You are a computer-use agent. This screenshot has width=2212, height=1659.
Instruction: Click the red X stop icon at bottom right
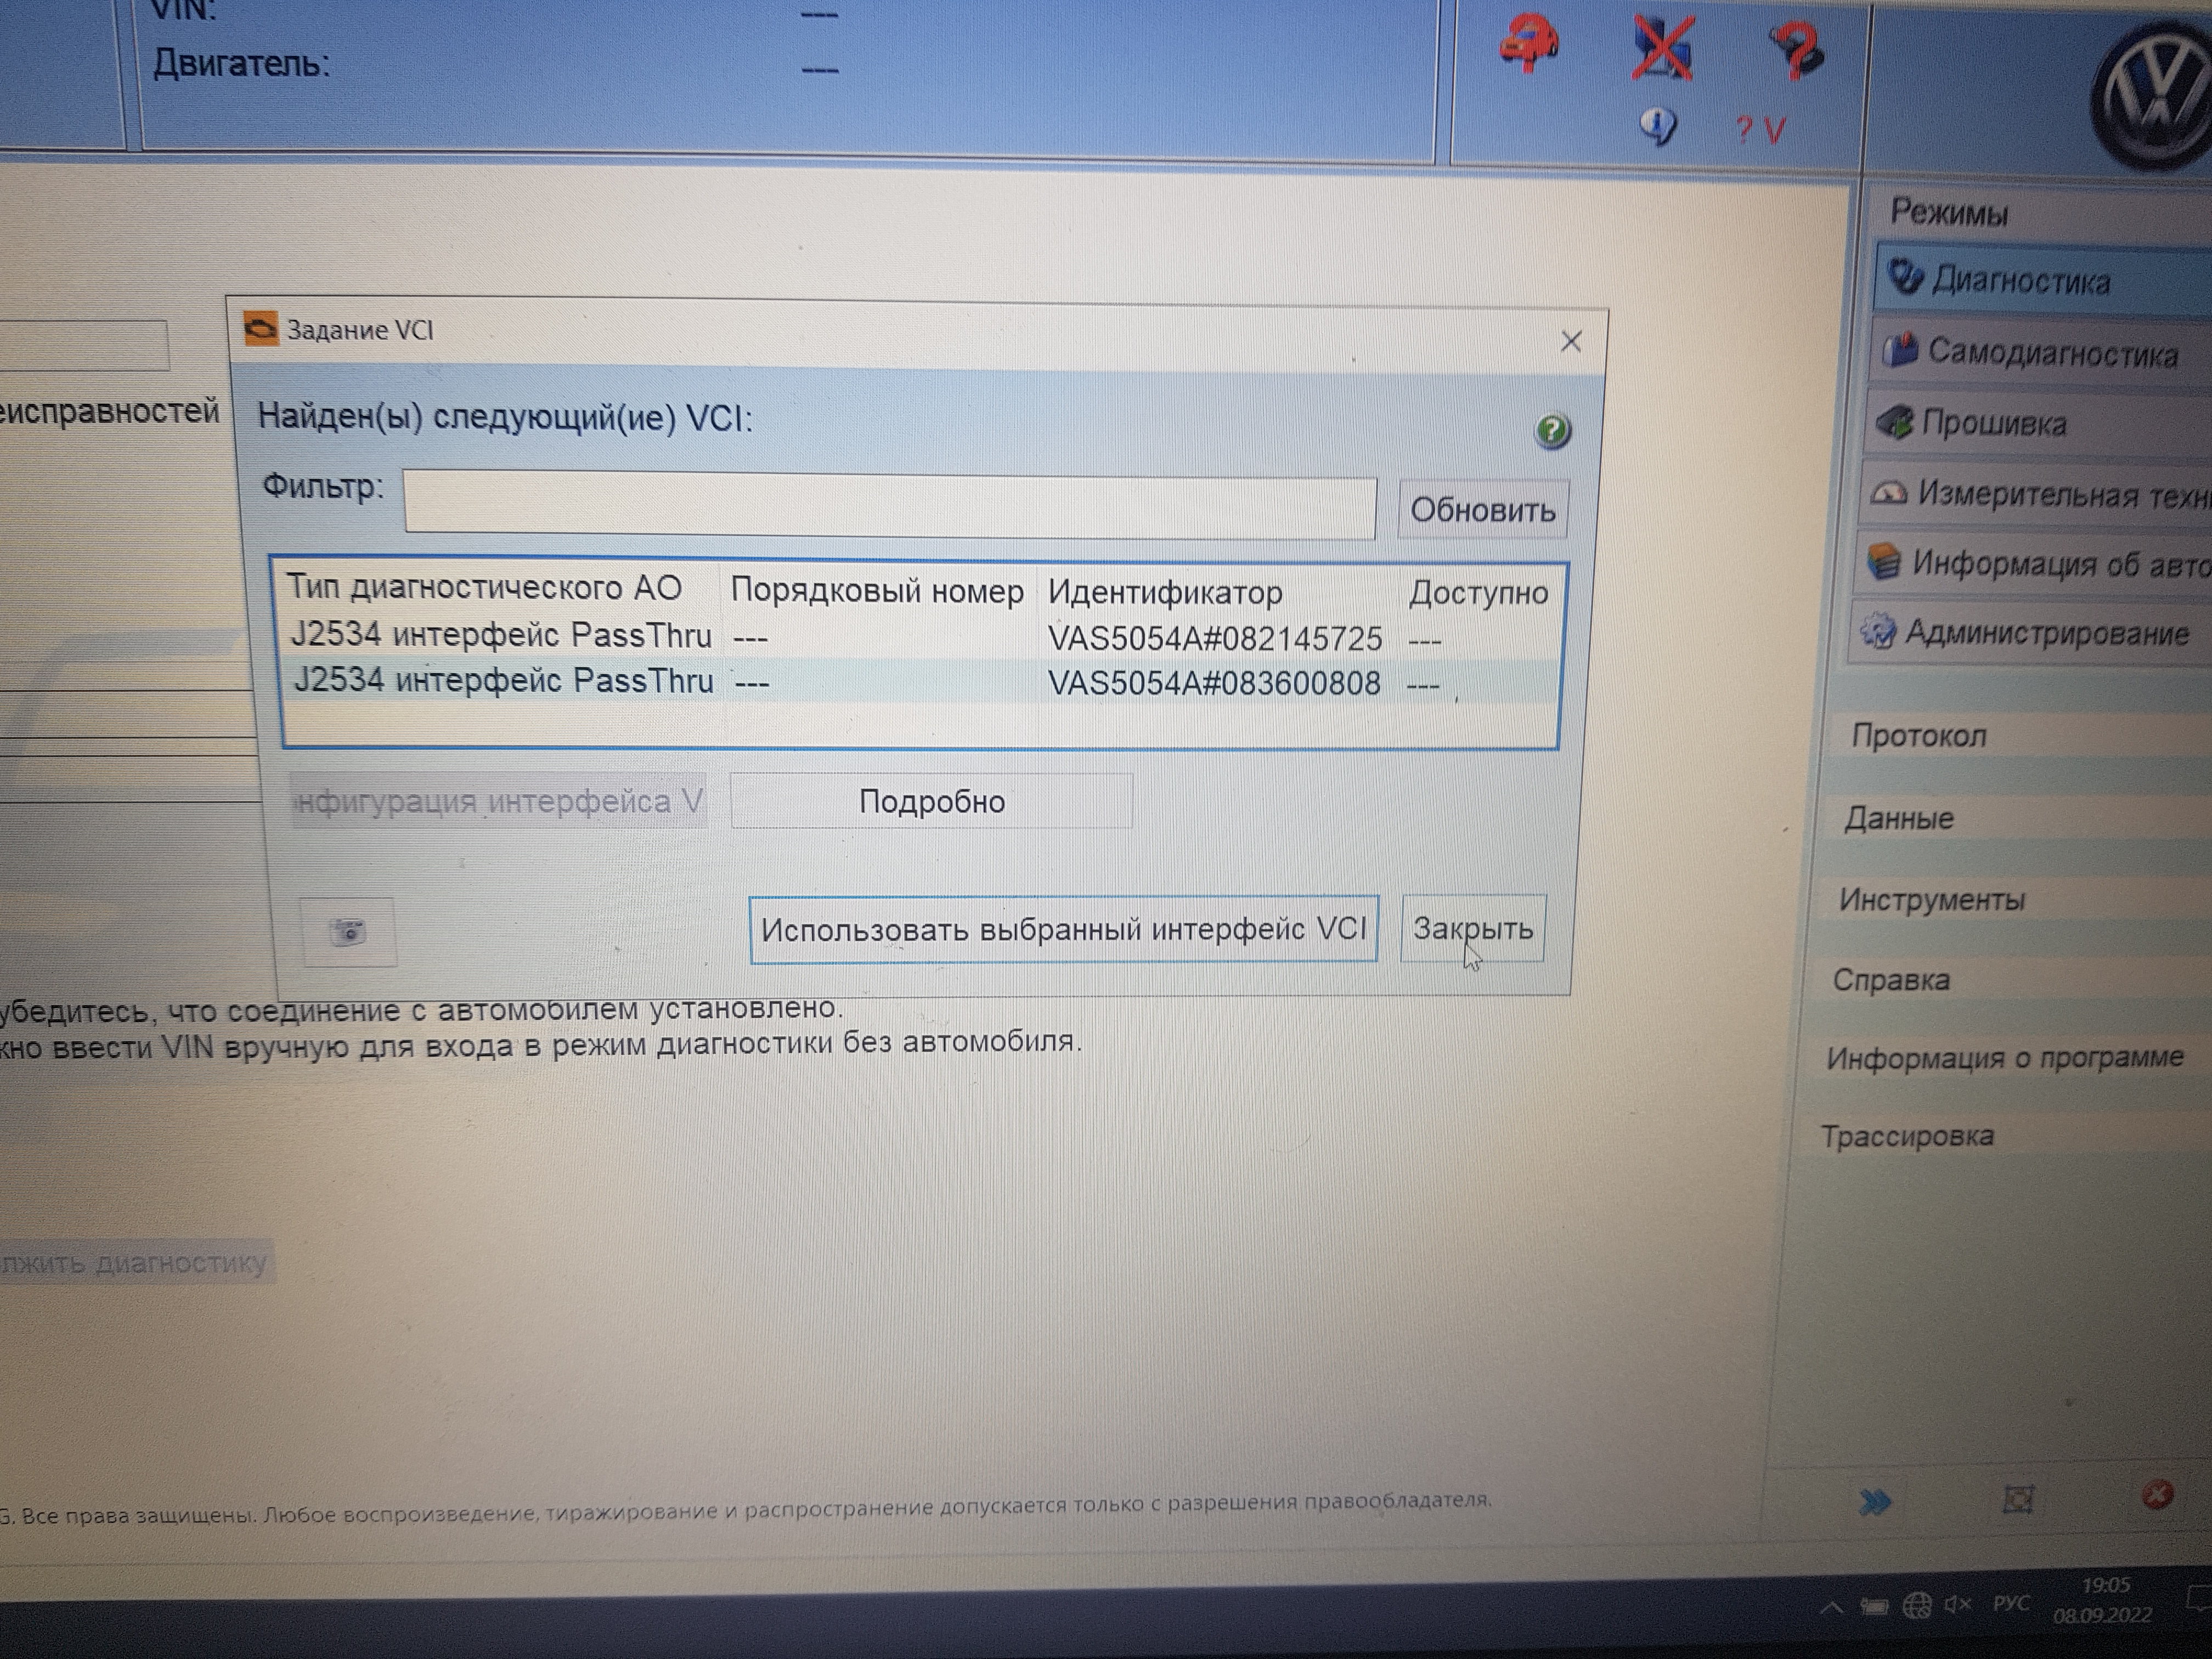pyautogui.click(x=2157, y=1495)
